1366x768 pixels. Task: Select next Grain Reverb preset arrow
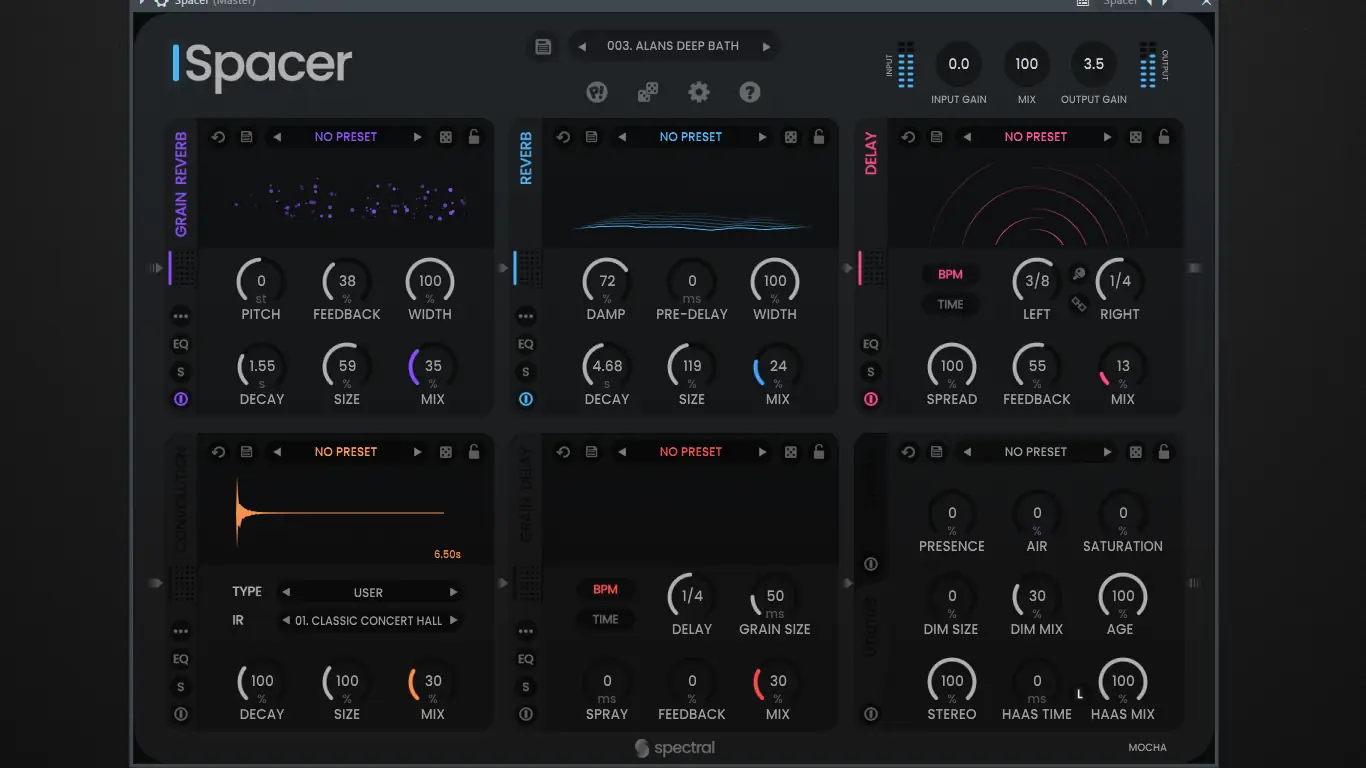pyautogui.click(x=418, y=137)
